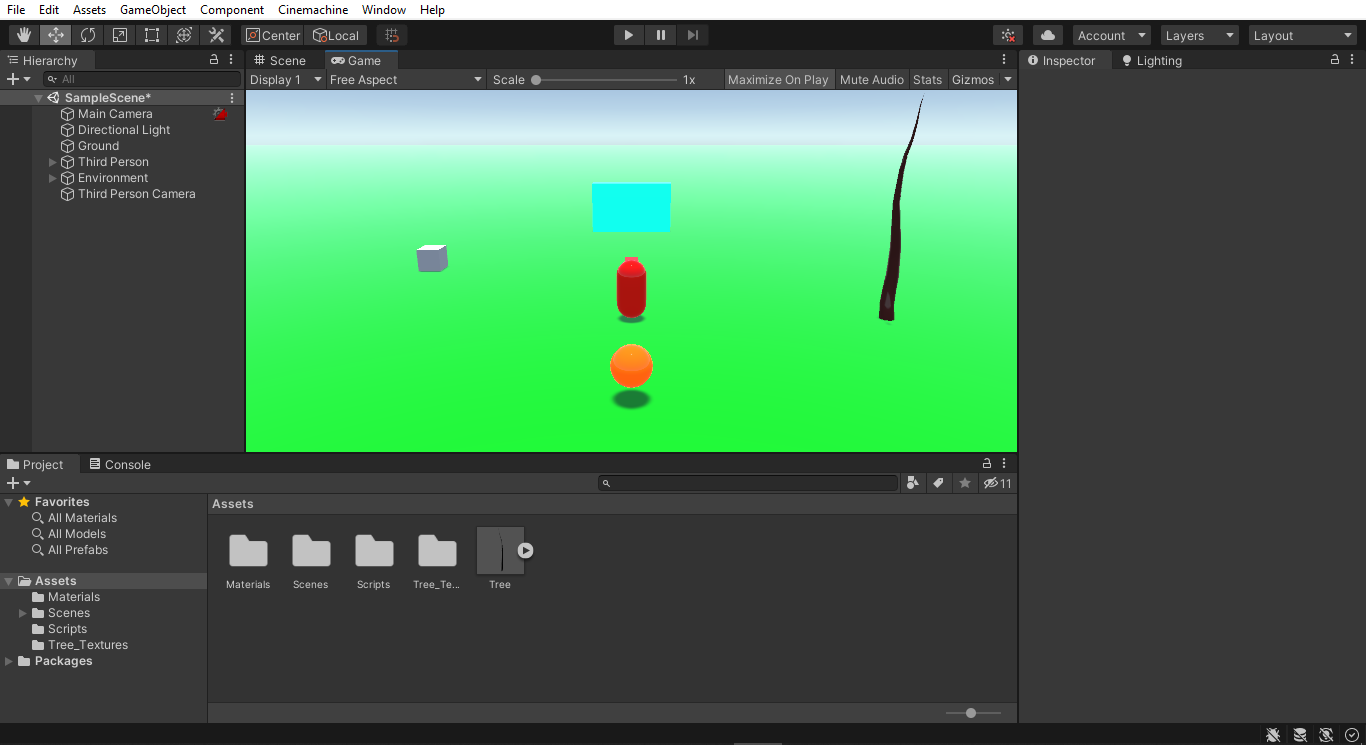Open collaborate cloud-off icon
The image size is (1366, 745).
(x=1008, y=35)
